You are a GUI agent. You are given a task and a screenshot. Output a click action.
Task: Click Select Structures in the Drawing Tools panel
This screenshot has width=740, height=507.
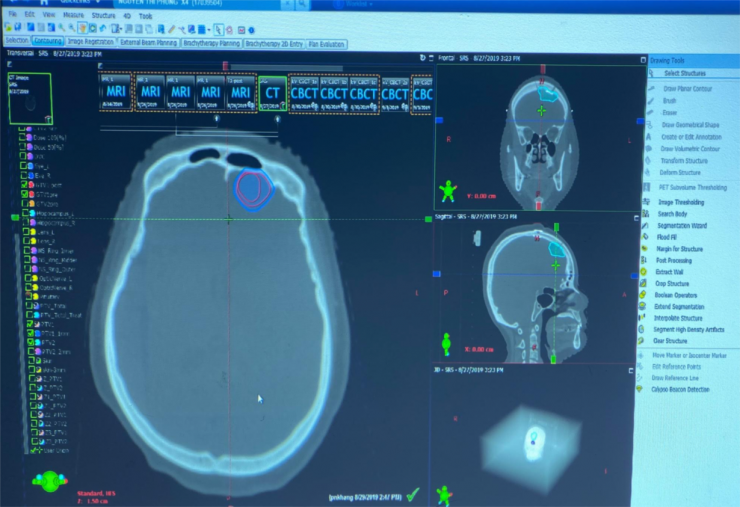(x=684, y=74)
